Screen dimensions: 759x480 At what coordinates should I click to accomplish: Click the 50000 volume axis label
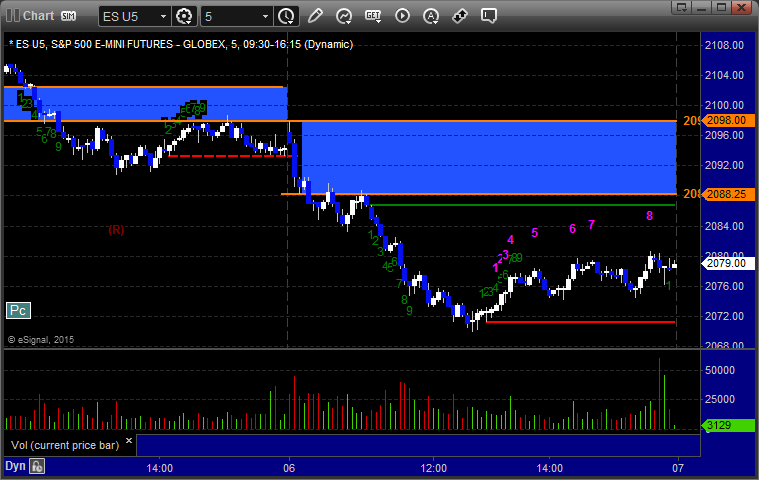pyautogui.click(x=720, y=370)
